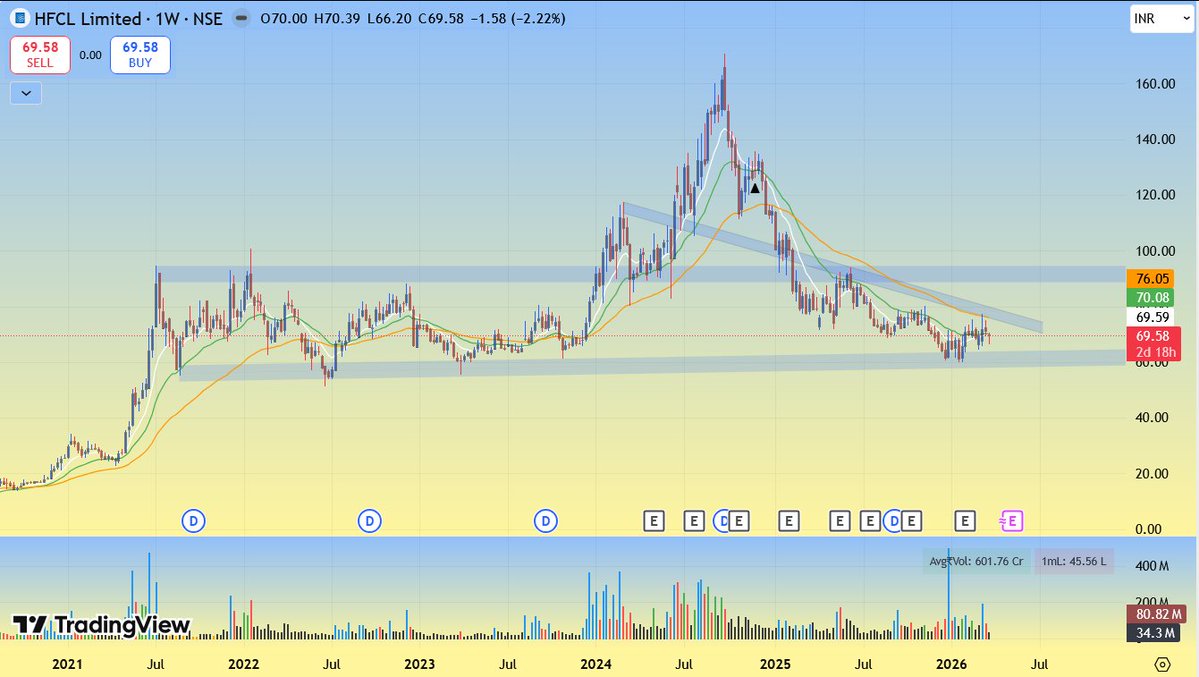Click the 1mL: 45.56 L label
The image size is (1199, 677).
(1074, 561)
